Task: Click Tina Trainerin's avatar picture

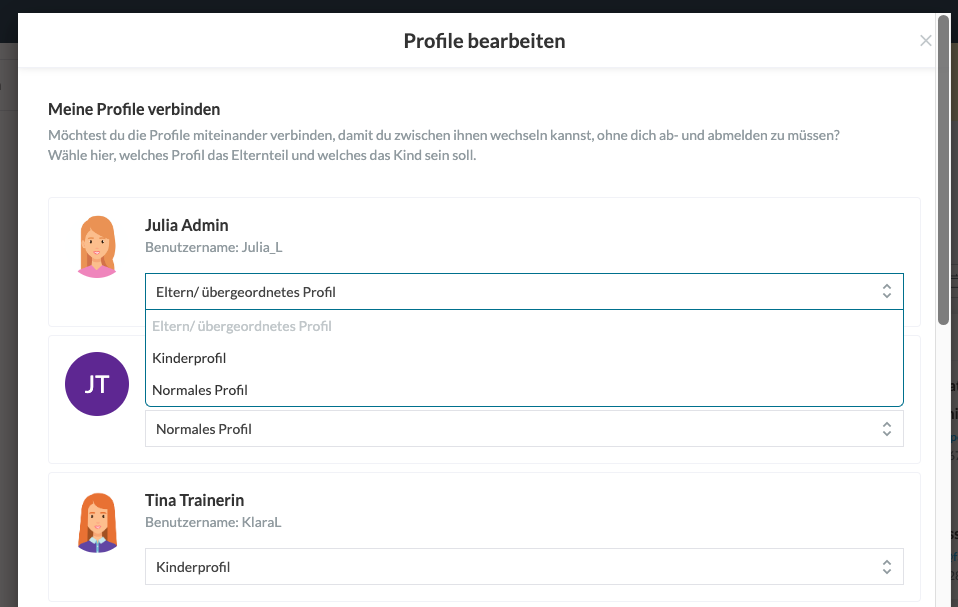Action: tap(97, 522)
